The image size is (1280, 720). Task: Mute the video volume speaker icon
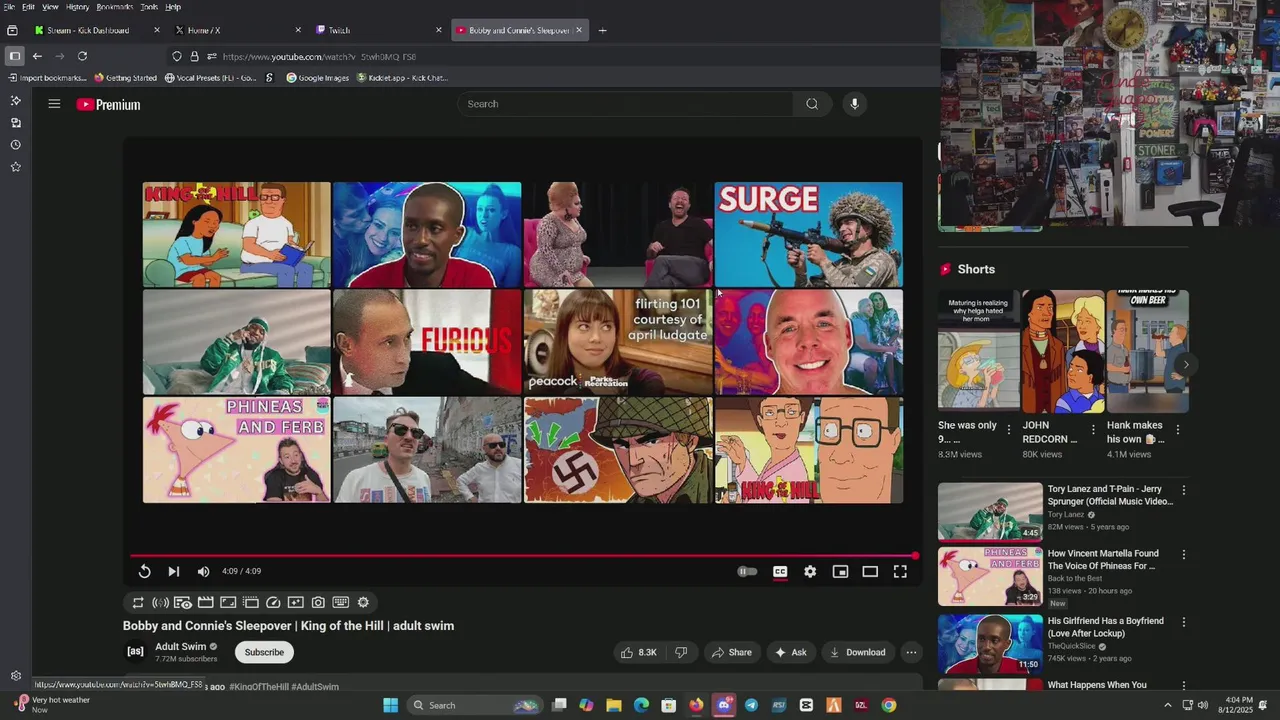(x=203, y=571)
